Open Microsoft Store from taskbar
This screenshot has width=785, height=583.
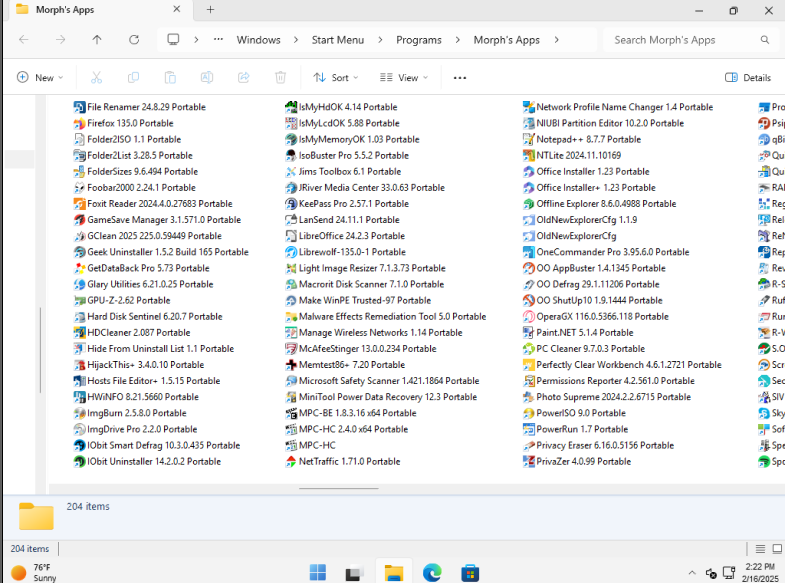470,572
